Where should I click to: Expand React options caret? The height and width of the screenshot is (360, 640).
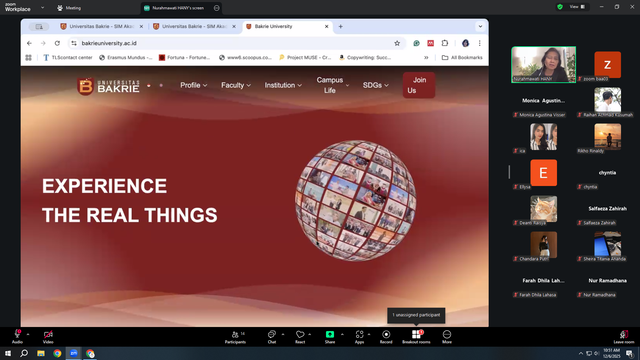point(309,334)
